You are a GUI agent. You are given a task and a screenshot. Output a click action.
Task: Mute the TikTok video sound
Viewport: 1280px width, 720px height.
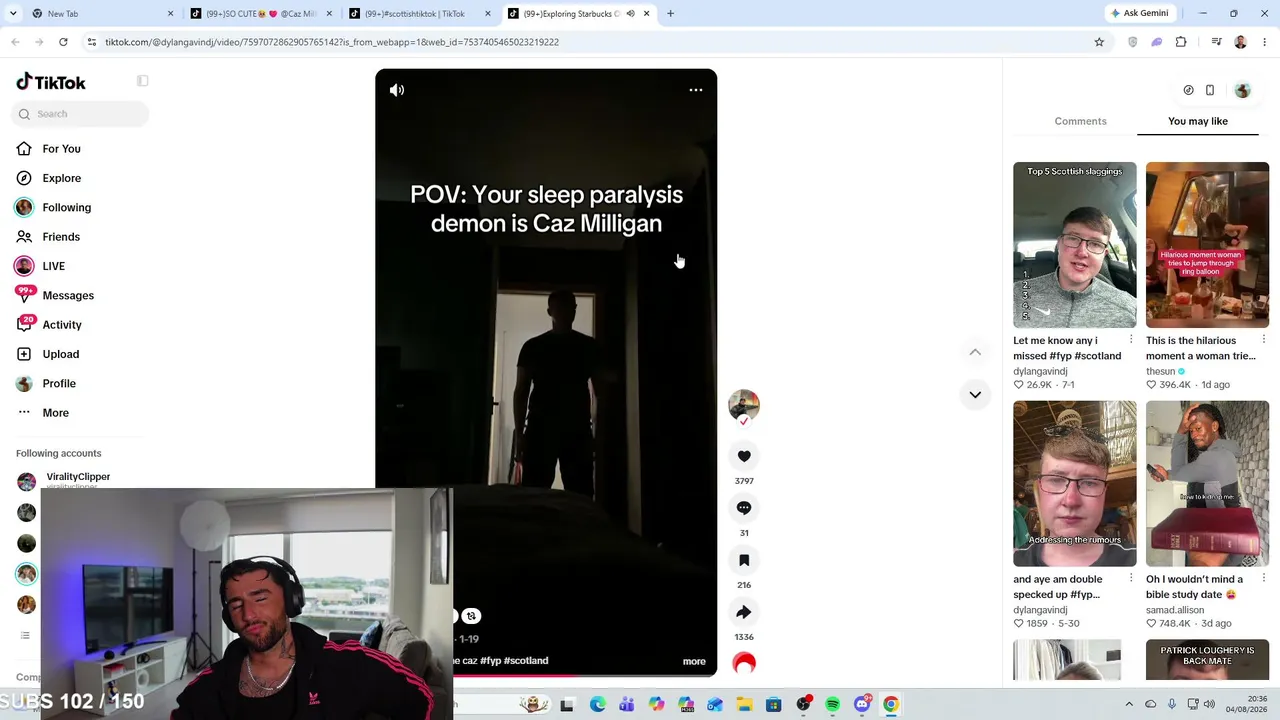397,90
